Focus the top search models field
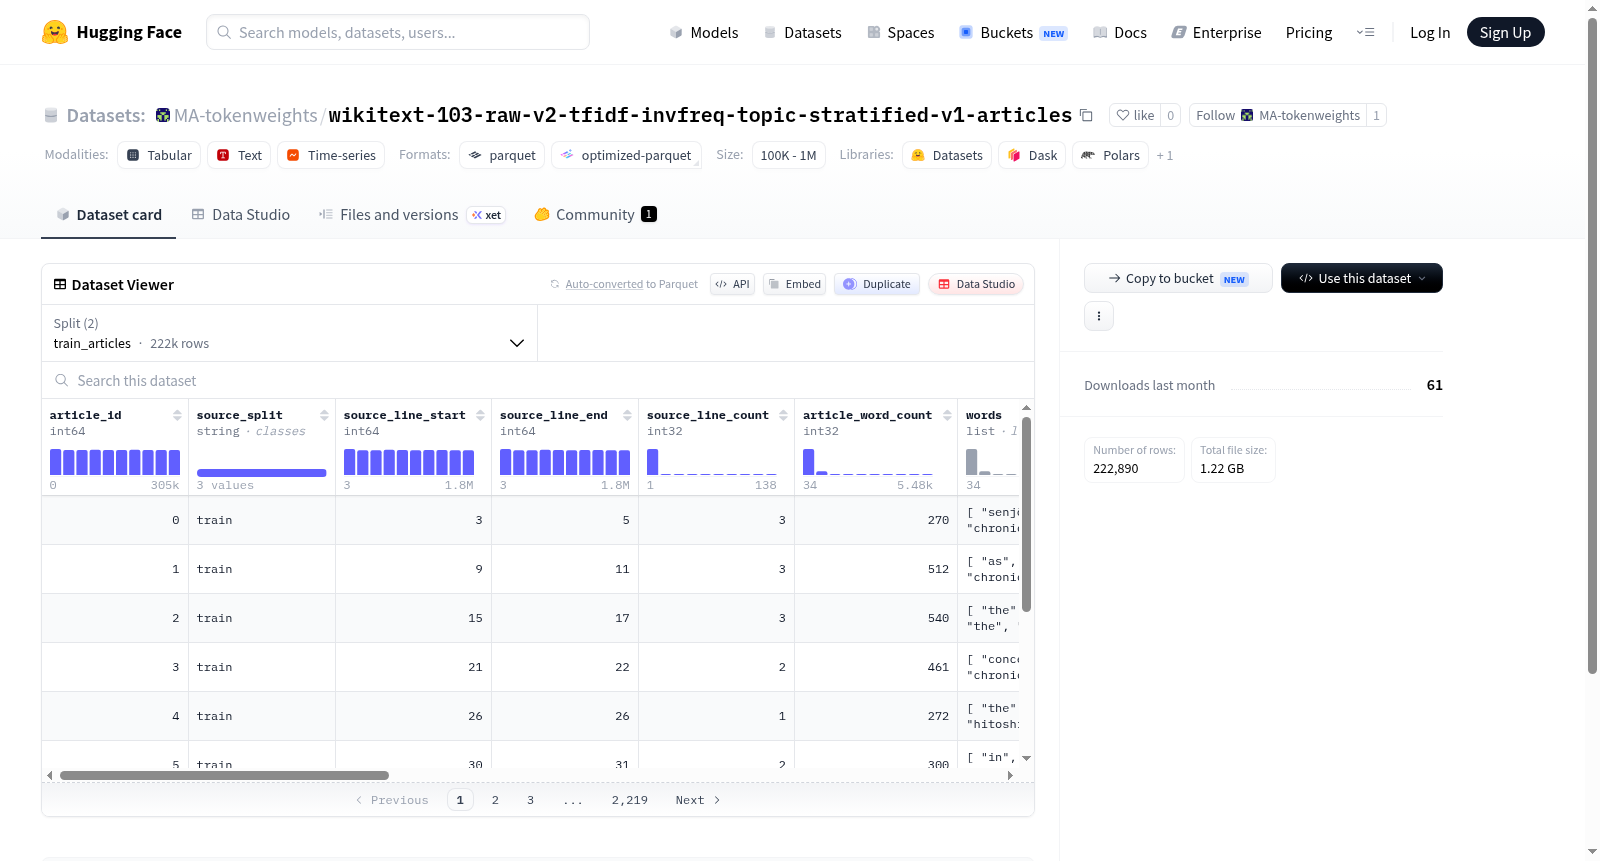This screenshot has width=1600, height=861. point(398,32)
